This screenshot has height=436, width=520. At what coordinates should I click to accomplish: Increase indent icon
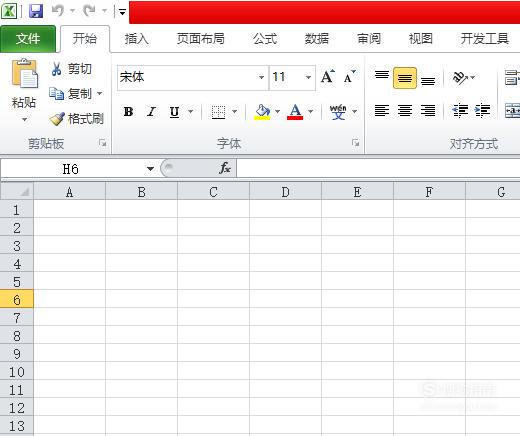(483, 110)
